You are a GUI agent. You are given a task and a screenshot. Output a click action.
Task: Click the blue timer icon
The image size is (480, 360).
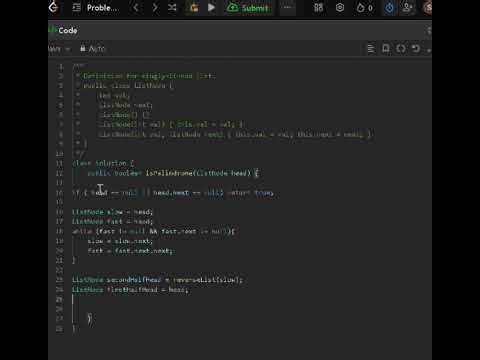(x=389, y=7)
